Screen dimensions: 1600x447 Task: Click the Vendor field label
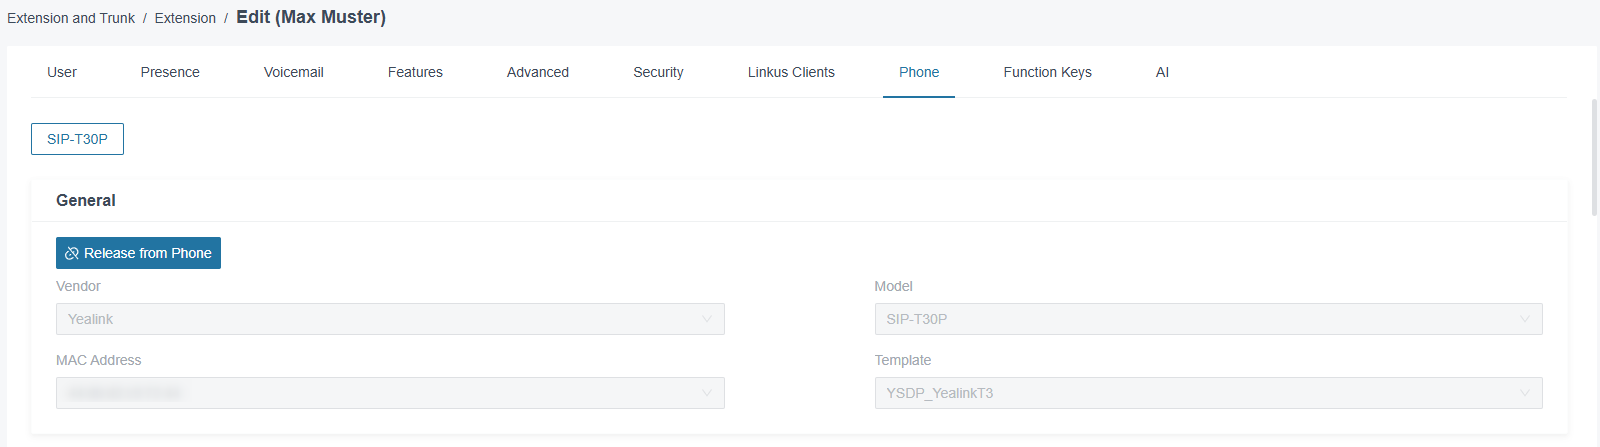click(78, 286)
